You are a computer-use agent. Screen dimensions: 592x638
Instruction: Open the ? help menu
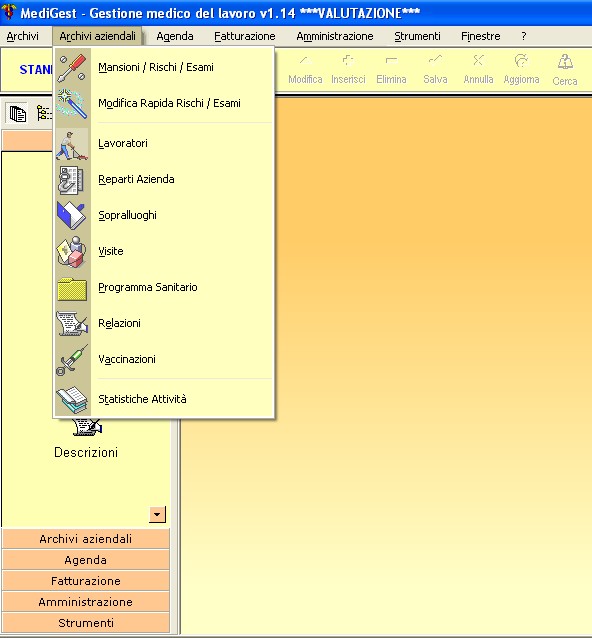(524, 36)
